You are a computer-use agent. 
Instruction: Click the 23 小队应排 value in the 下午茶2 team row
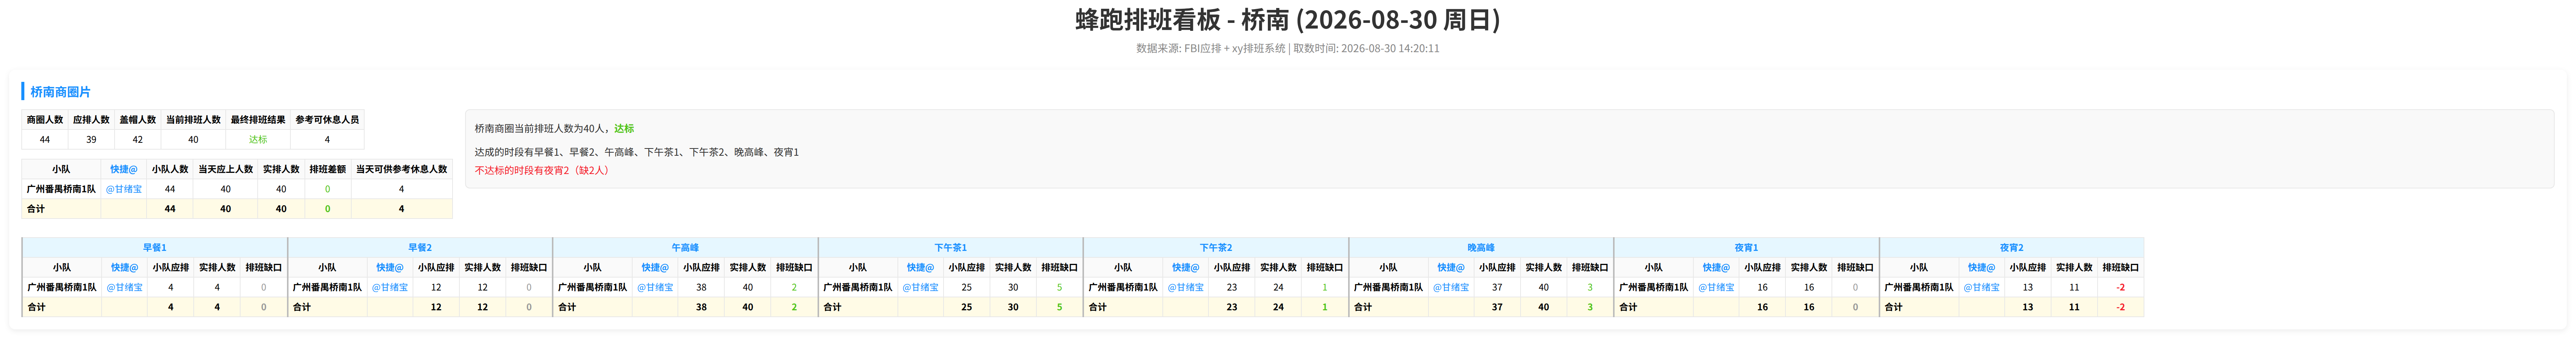pos(1232,287)
